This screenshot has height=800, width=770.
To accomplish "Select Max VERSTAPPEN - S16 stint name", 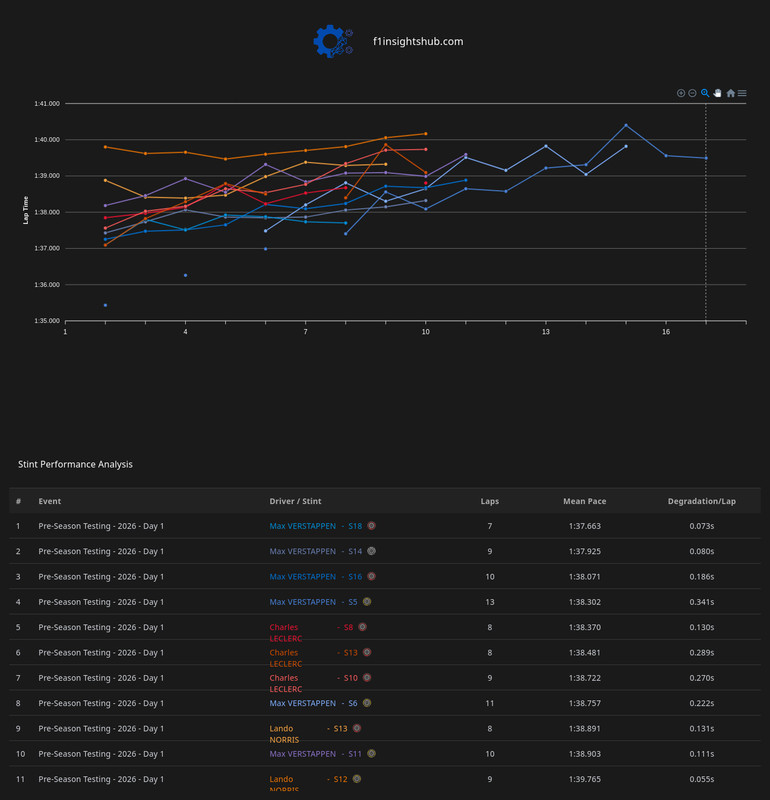I will 316,577.
